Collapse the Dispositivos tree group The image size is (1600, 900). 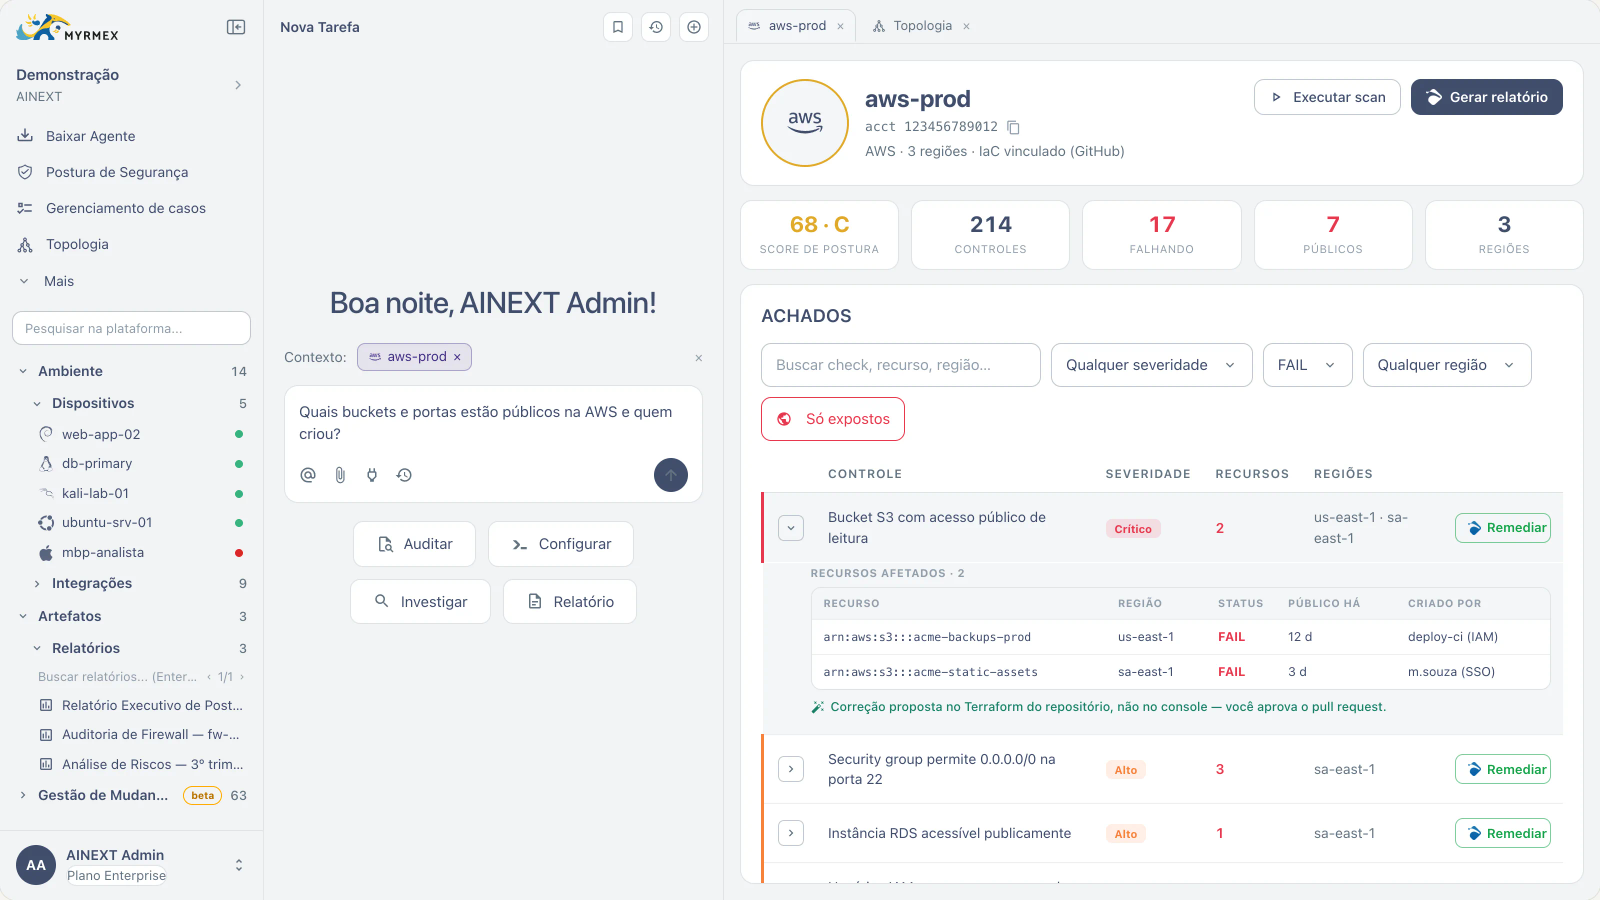point(37,404)
